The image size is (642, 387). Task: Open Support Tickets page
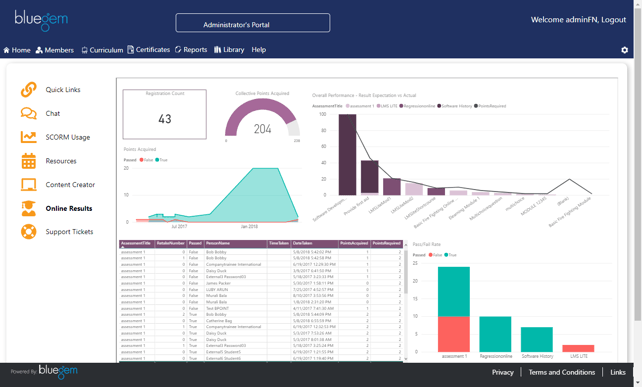coord(69,232)
